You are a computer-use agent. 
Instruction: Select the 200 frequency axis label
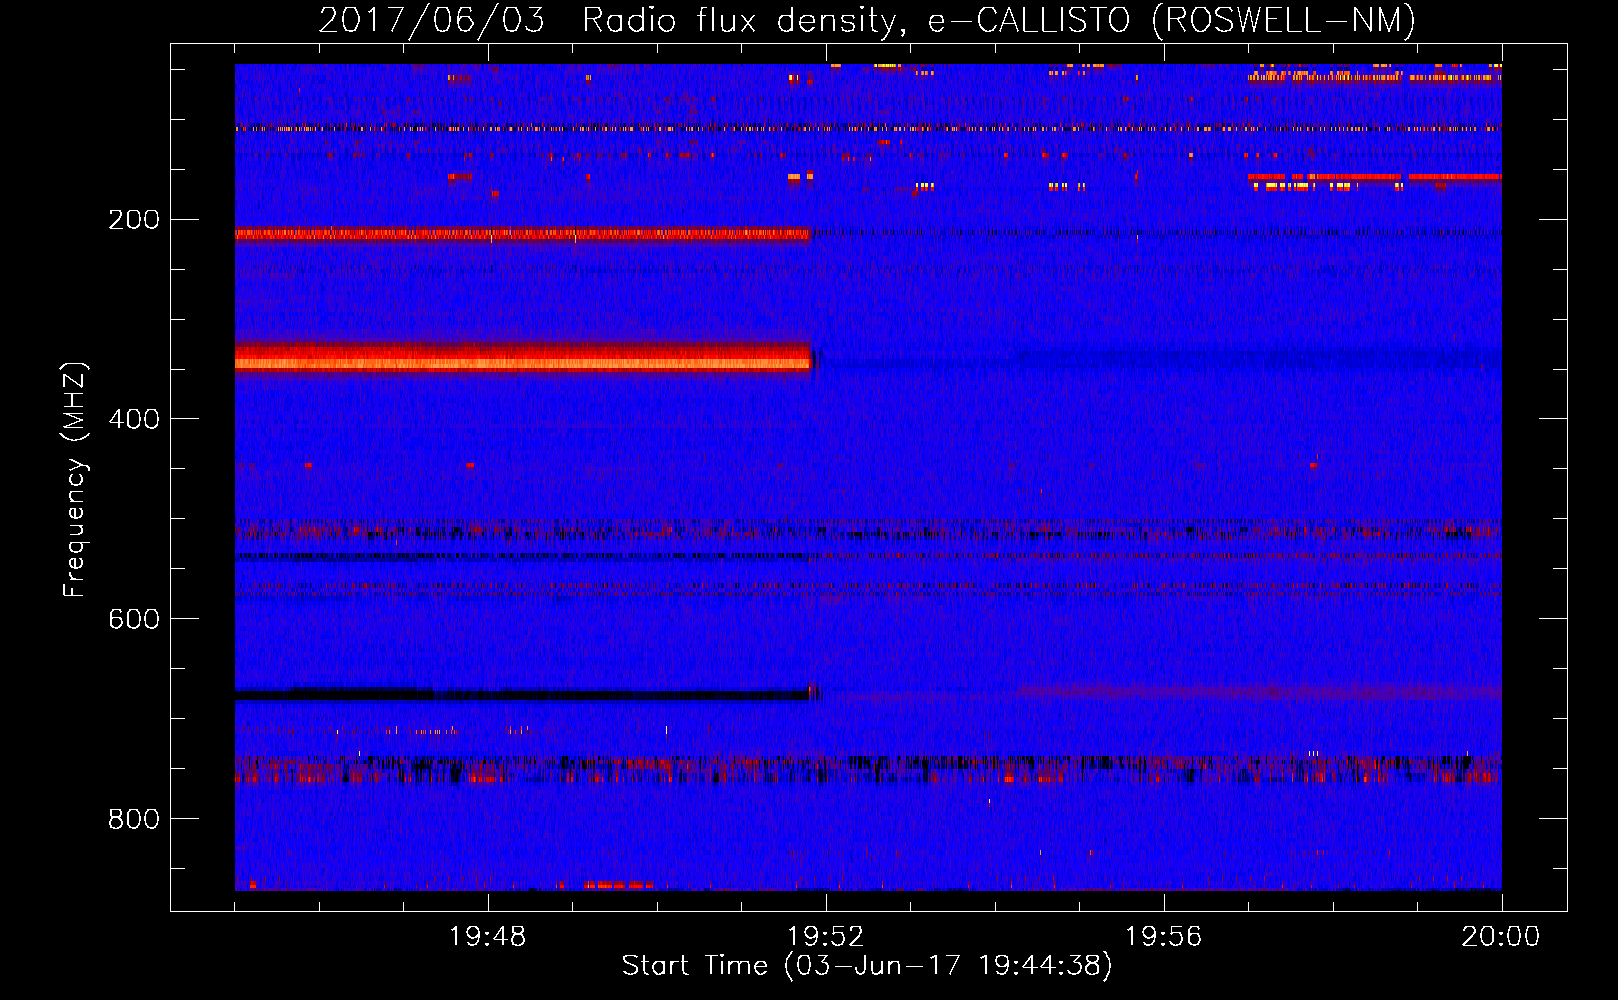tap(134, 219)
